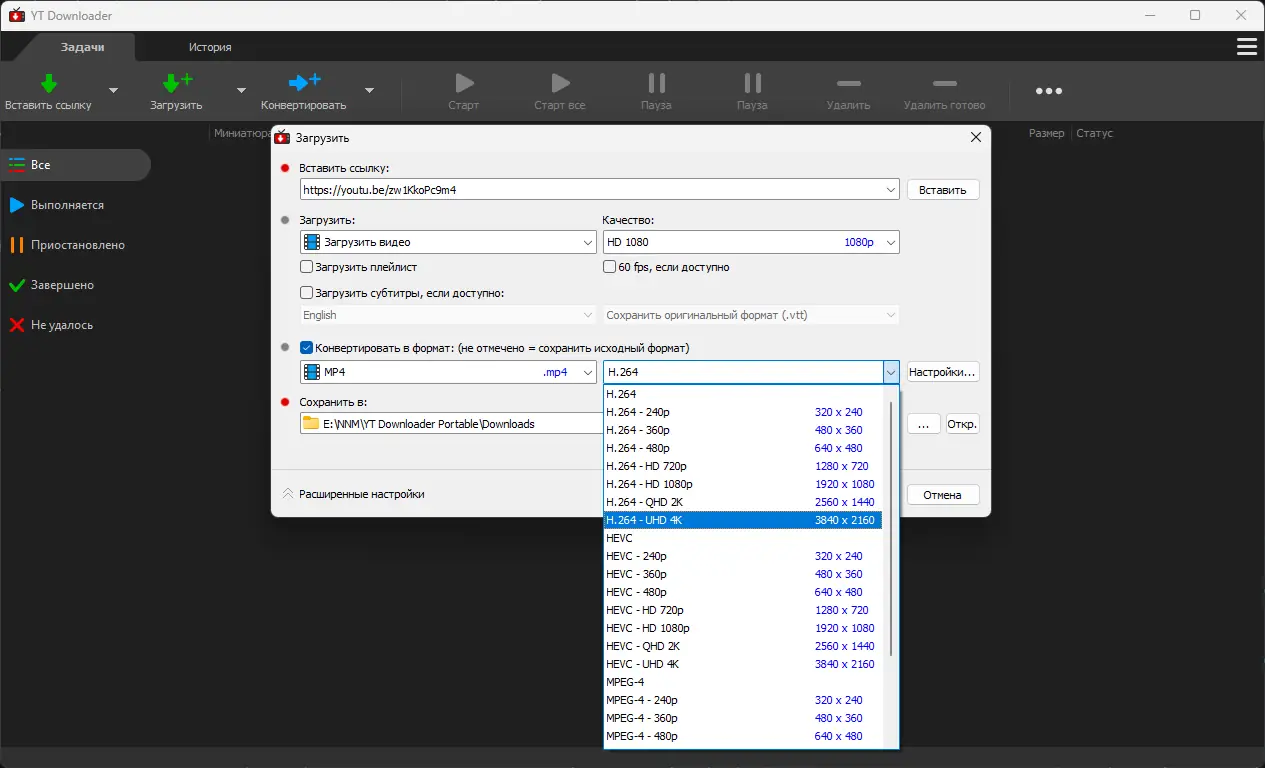Click the URL link input field
This screenshot has width=1265, height=768.
(x=590, y=190)
